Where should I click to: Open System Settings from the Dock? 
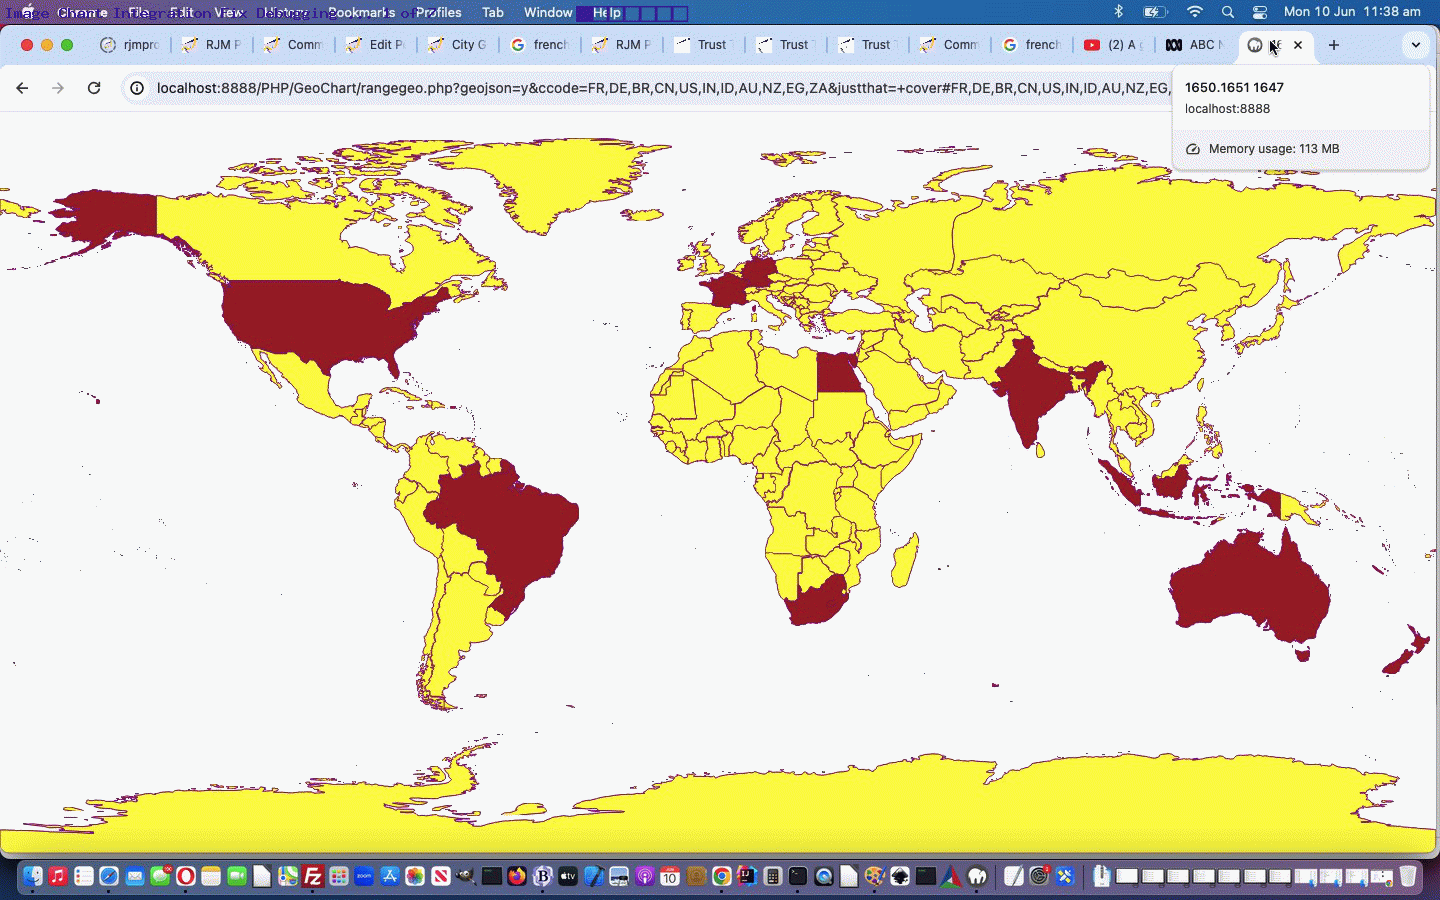(1039, 877)
